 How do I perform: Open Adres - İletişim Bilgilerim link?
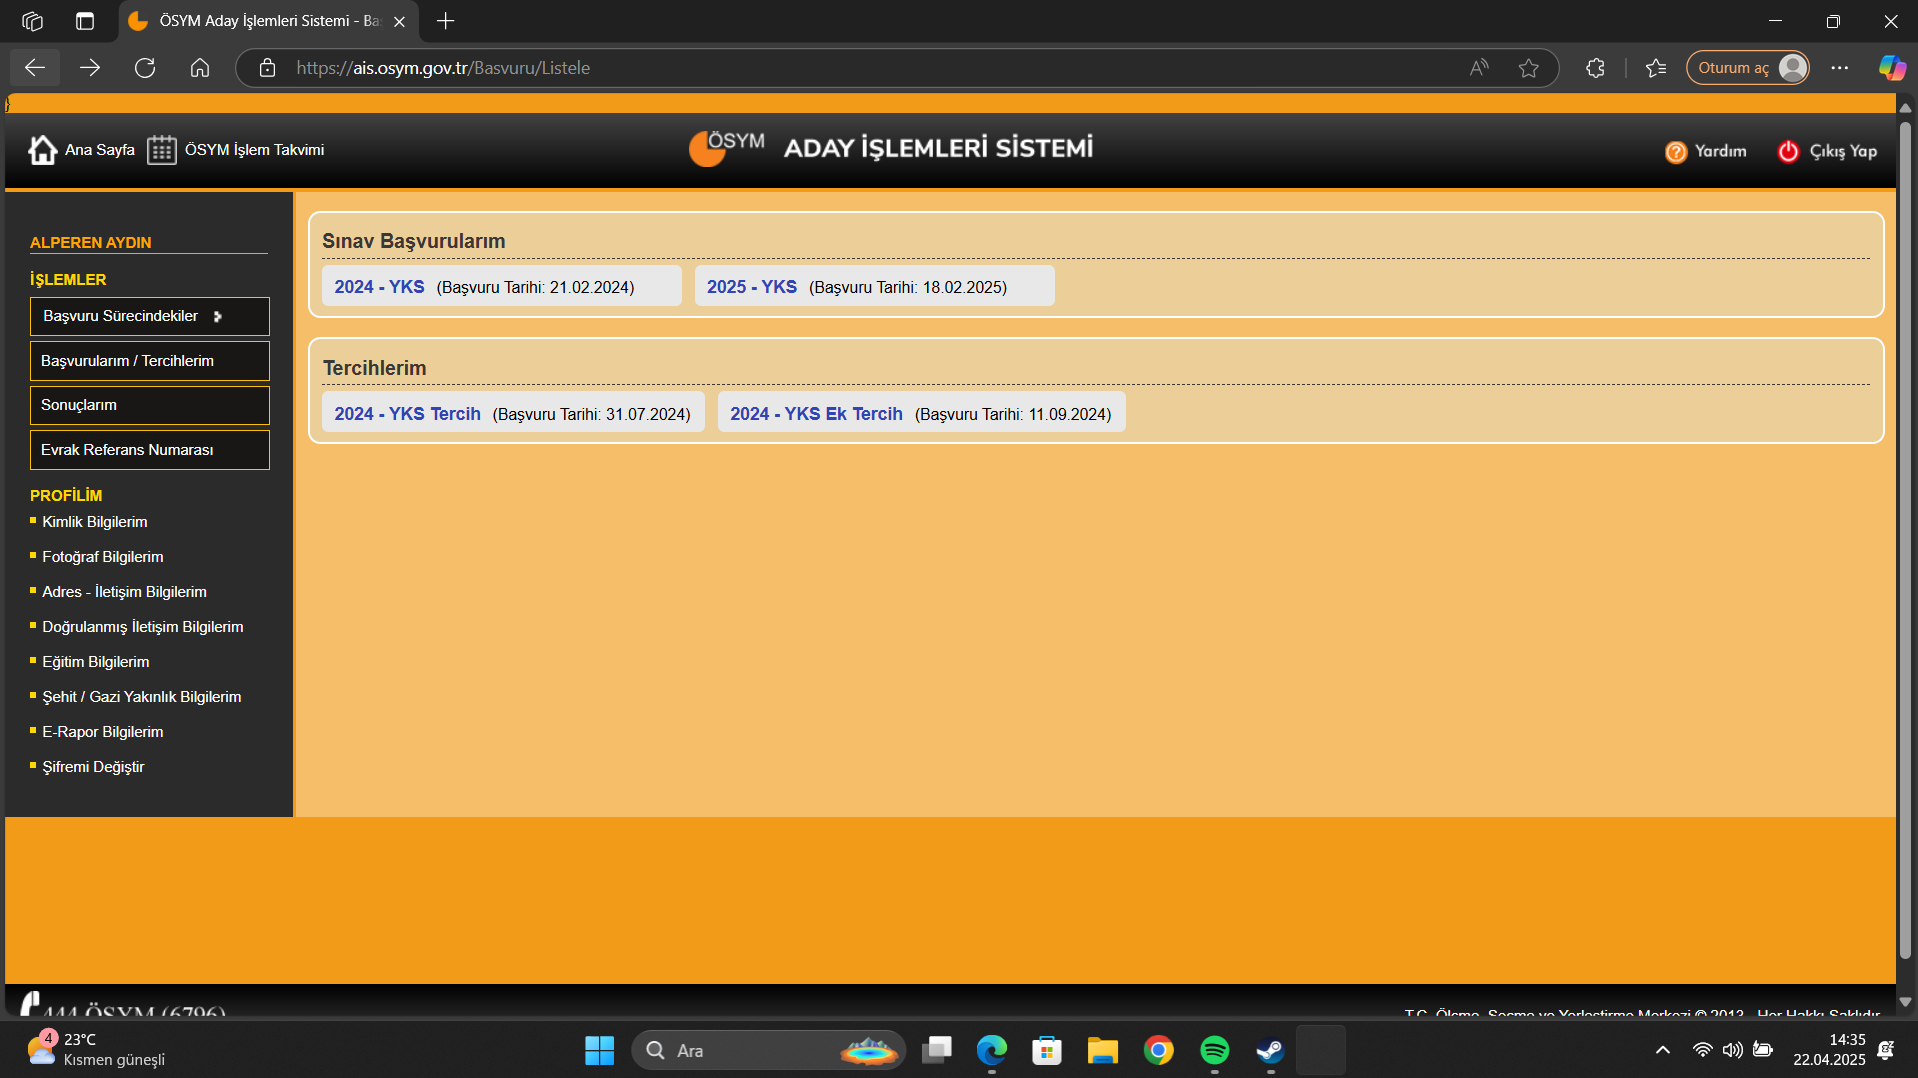click(x=125, y=592)
